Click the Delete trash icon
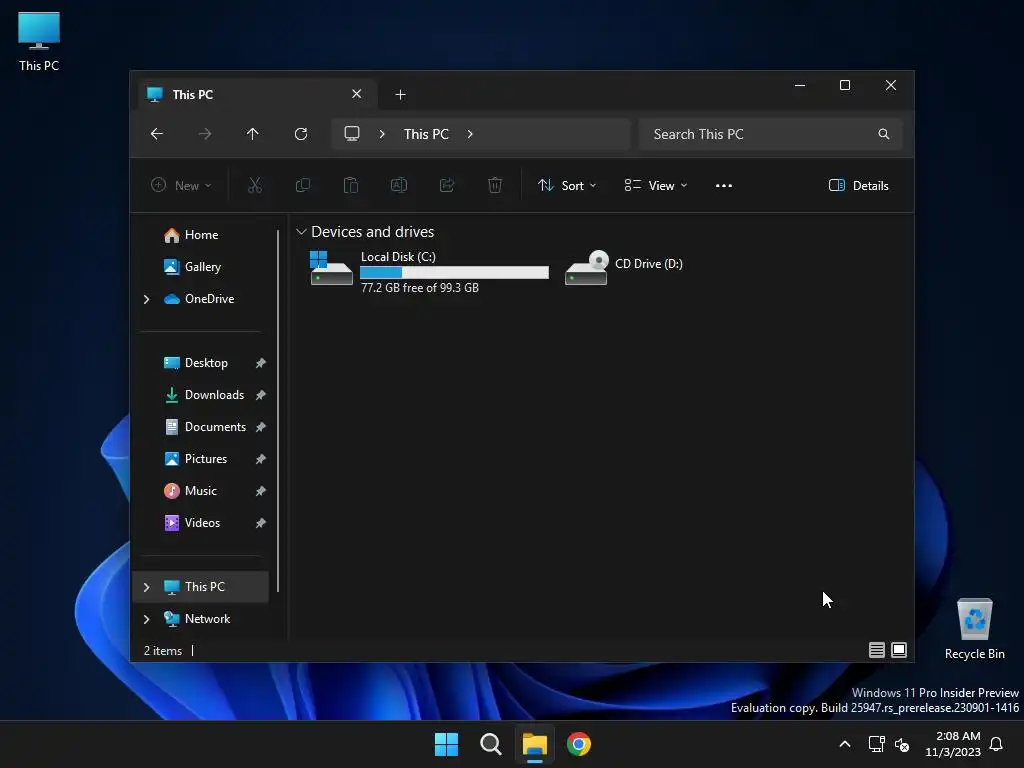Screen dimensions: 1024x768 [495, 185]
